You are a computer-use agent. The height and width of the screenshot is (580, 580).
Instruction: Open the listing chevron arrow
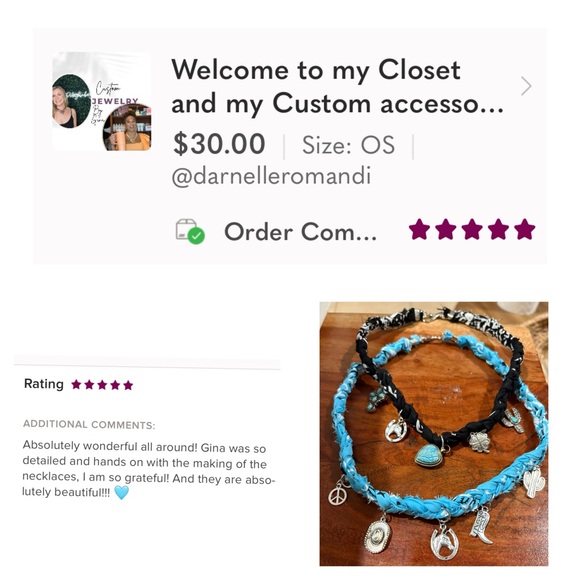[x=526, y=87]
